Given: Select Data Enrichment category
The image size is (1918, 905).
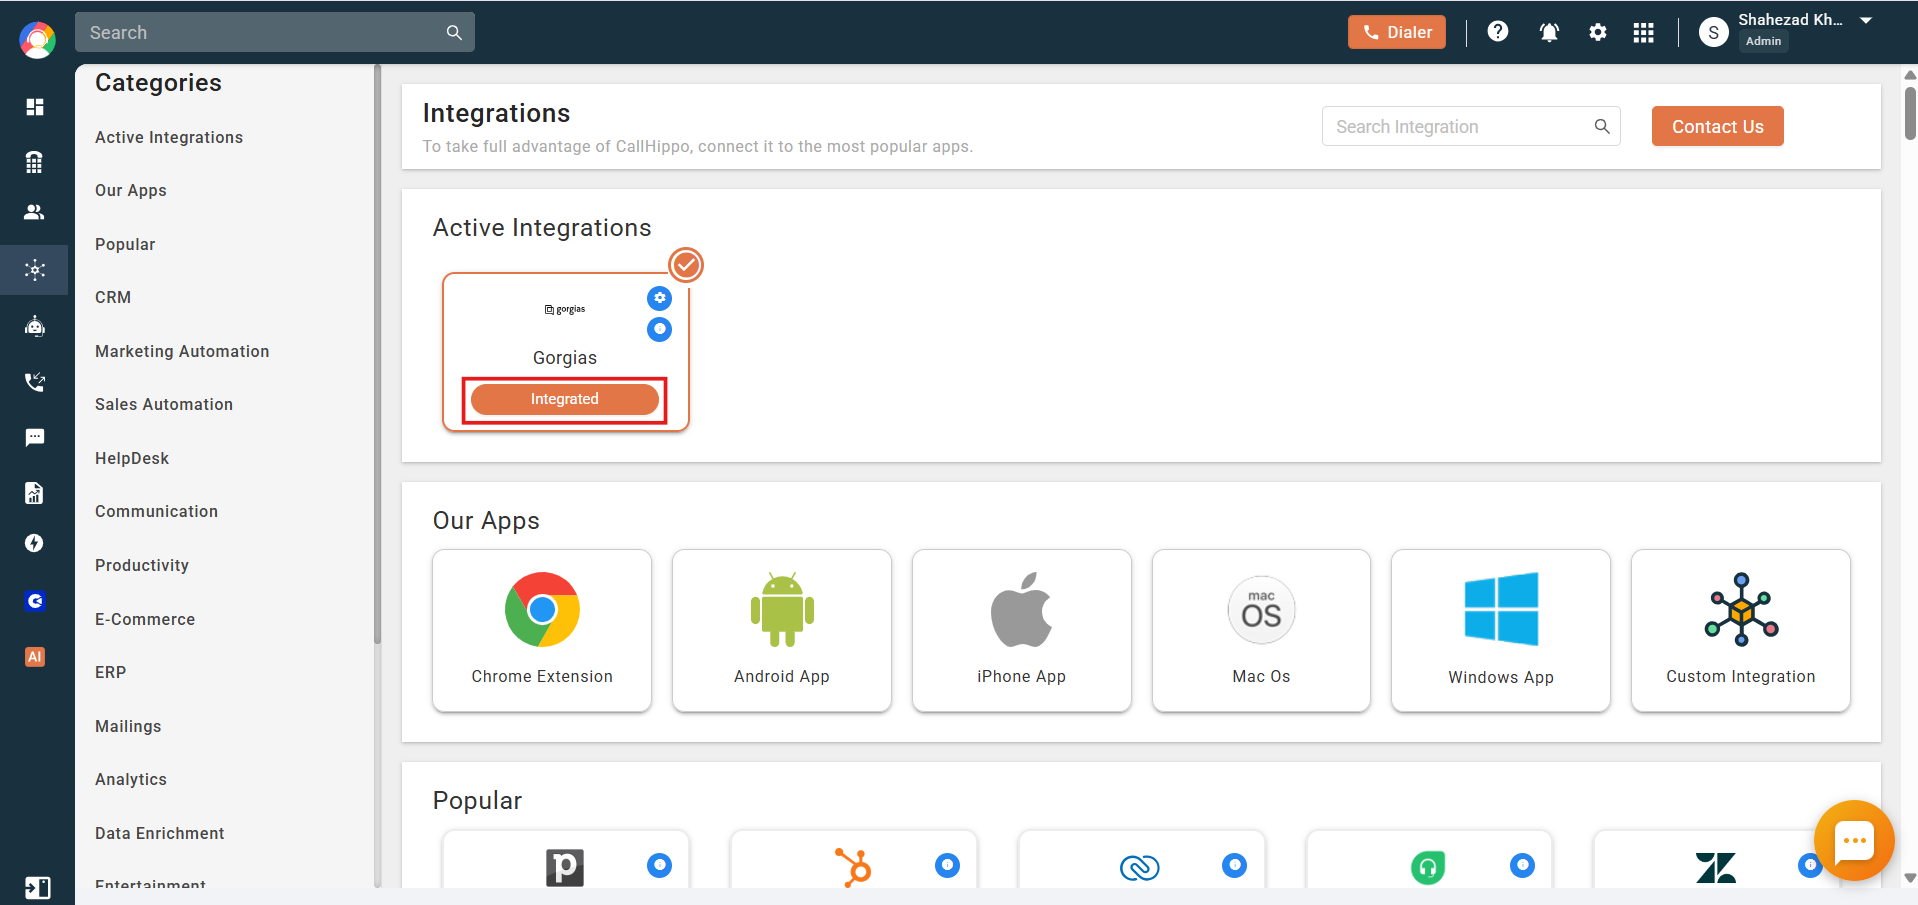Looking at the screenshot, I should tap(160, 833).
